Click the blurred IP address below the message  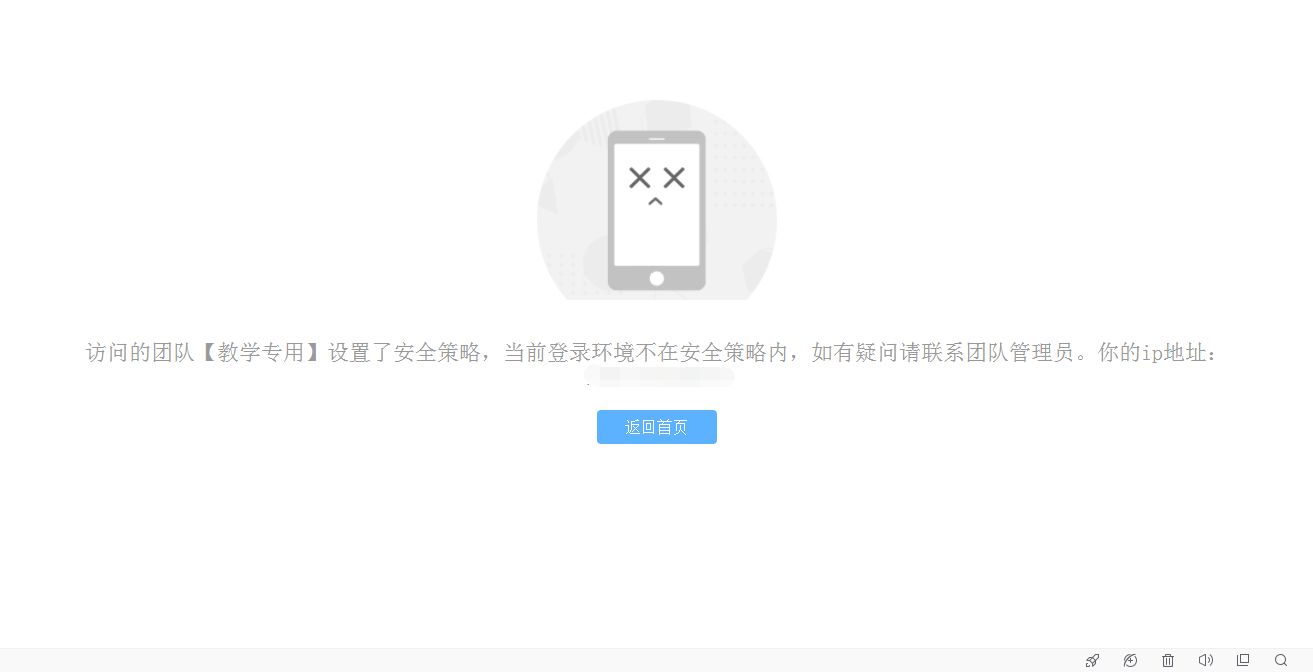coord(660,376)
